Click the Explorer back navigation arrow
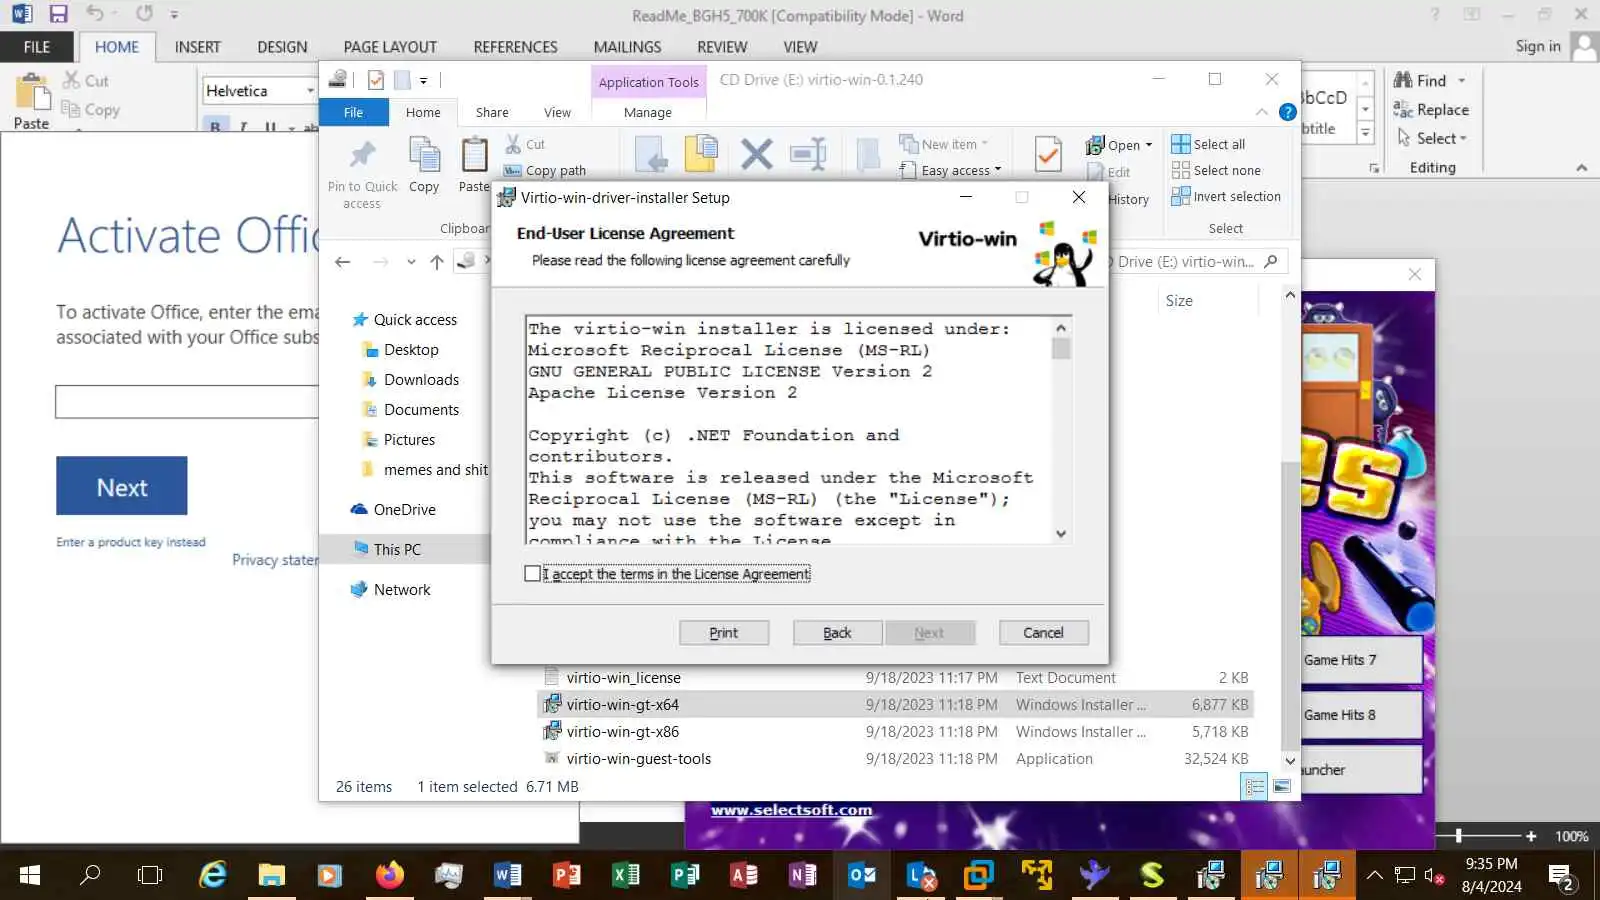This screenshot has height=900, width=1600. [343, 262]
